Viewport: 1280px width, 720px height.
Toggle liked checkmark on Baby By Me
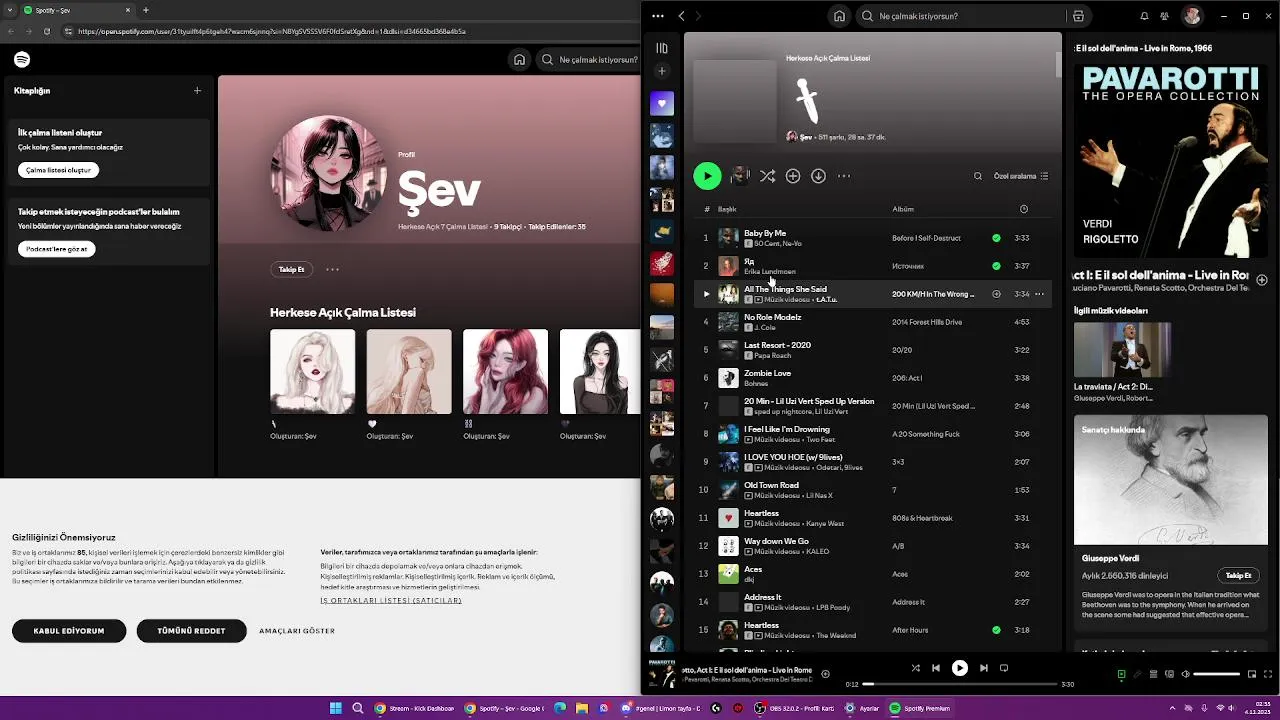click(996, 238)
